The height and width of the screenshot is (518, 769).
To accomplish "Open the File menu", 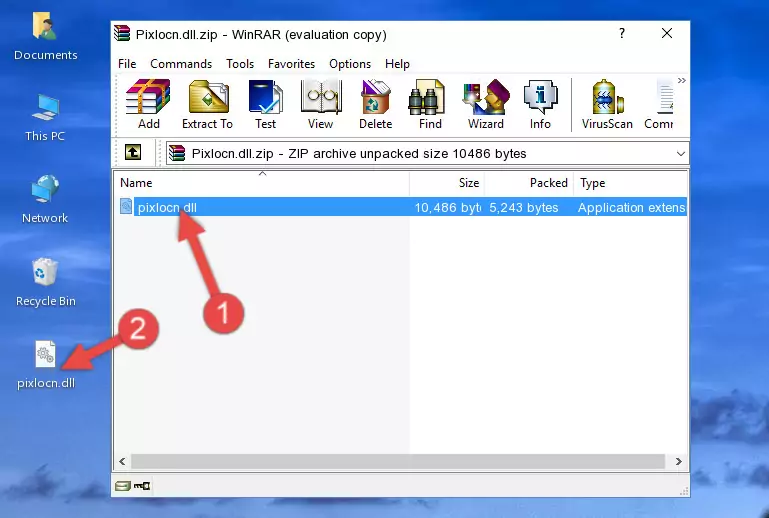I will (x=127, y=64).
